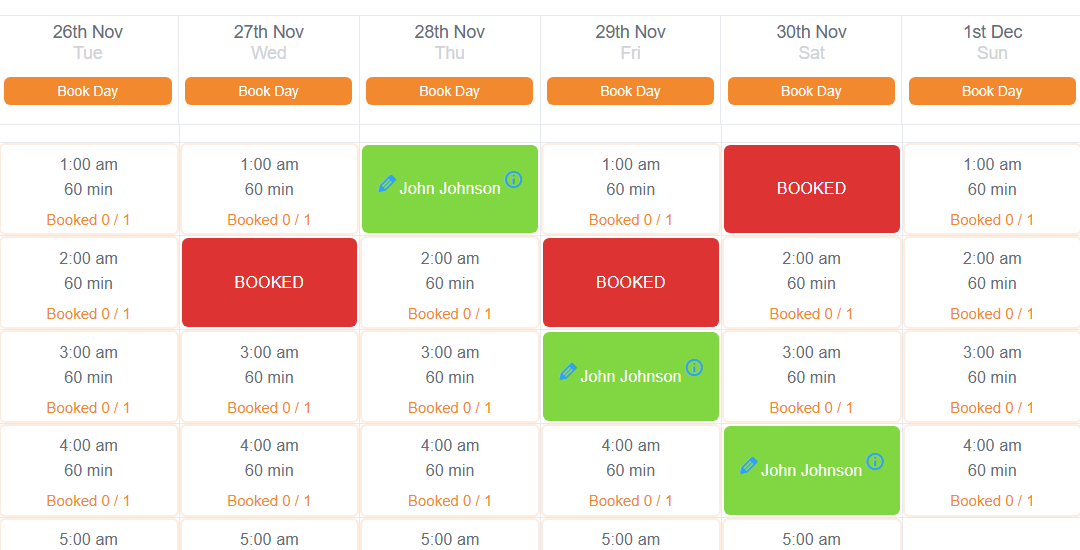Click Book Day under 27th Nov
This screenshot has width=1080, height=550.
pos(269,91)
